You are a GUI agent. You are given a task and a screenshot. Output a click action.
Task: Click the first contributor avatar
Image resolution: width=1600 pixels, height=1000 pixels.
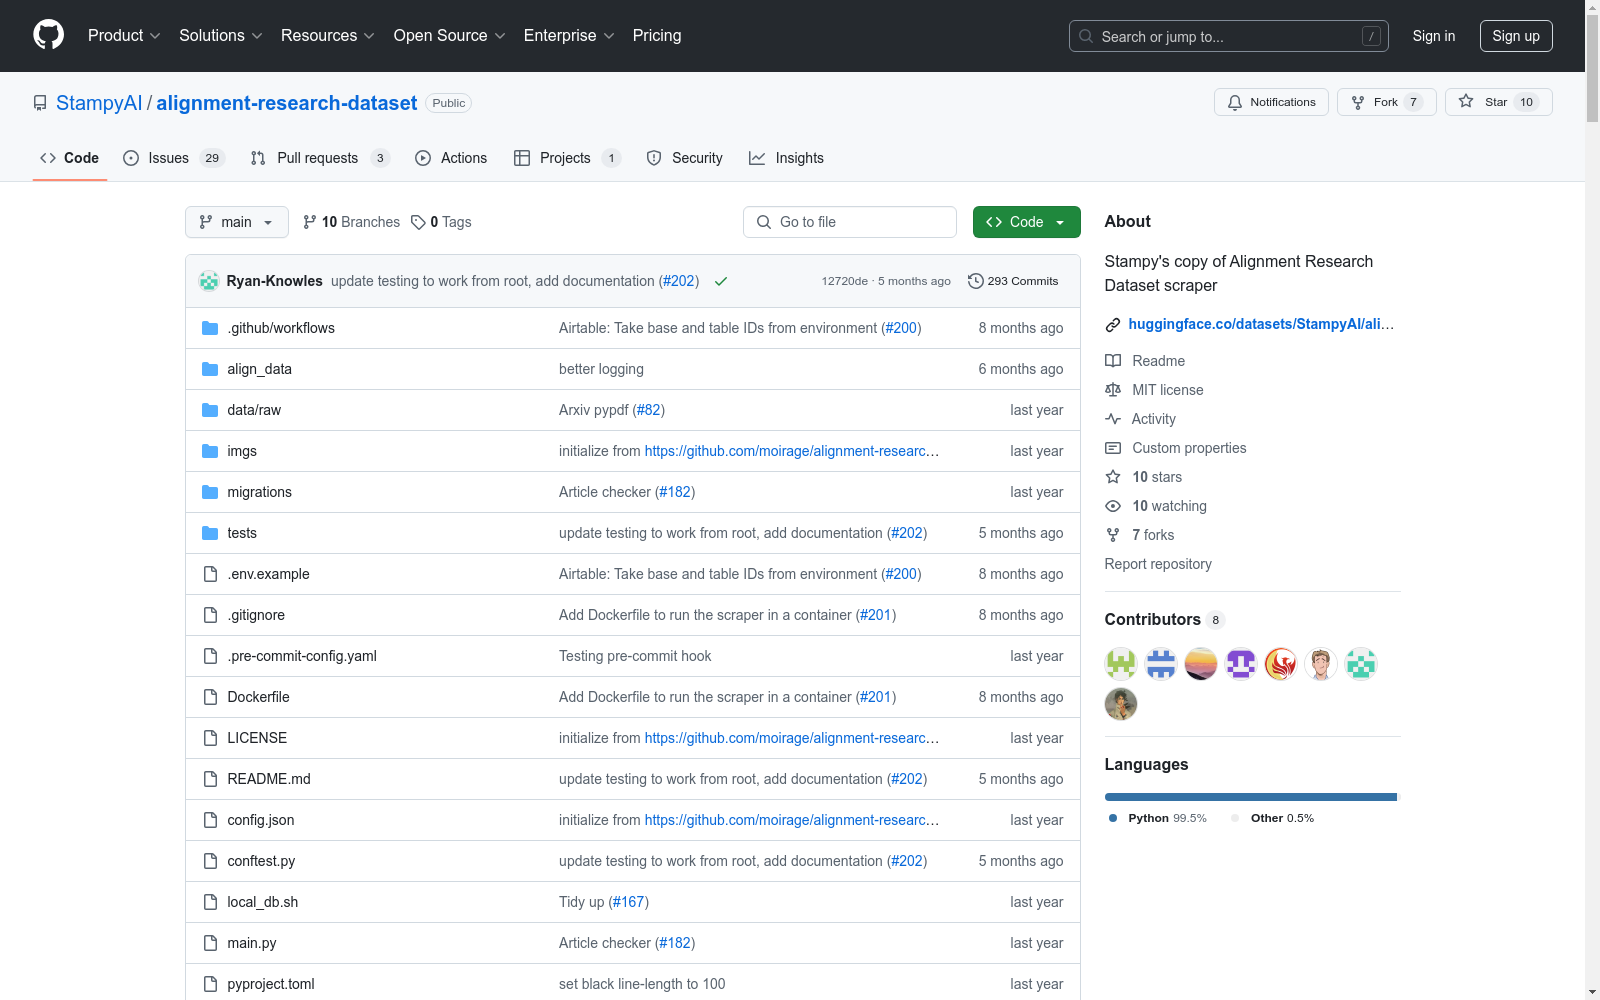(x=1121, y=664)
